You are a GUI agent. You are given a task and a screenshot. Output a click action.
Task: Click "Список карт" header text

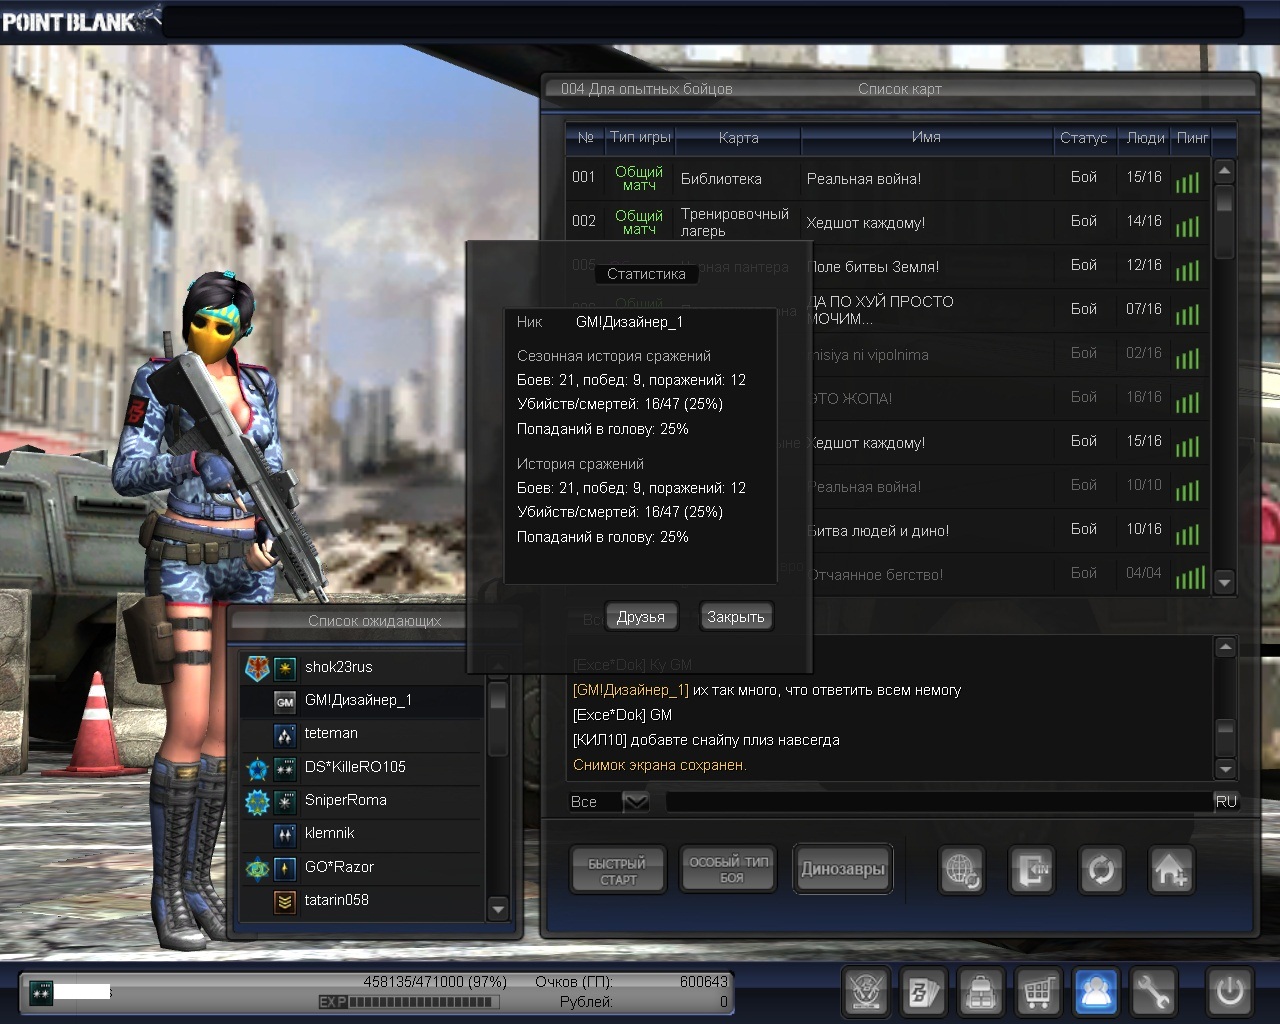click(900, 89)
